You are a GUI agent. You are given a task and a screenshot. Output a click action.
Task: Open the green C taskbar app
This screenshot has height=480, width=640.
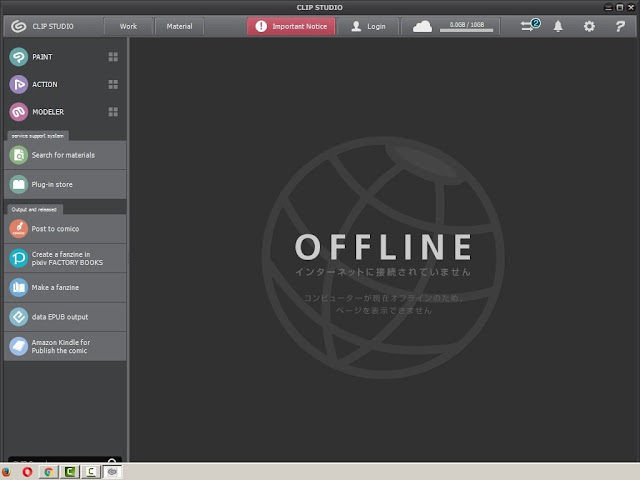point(70,472)
